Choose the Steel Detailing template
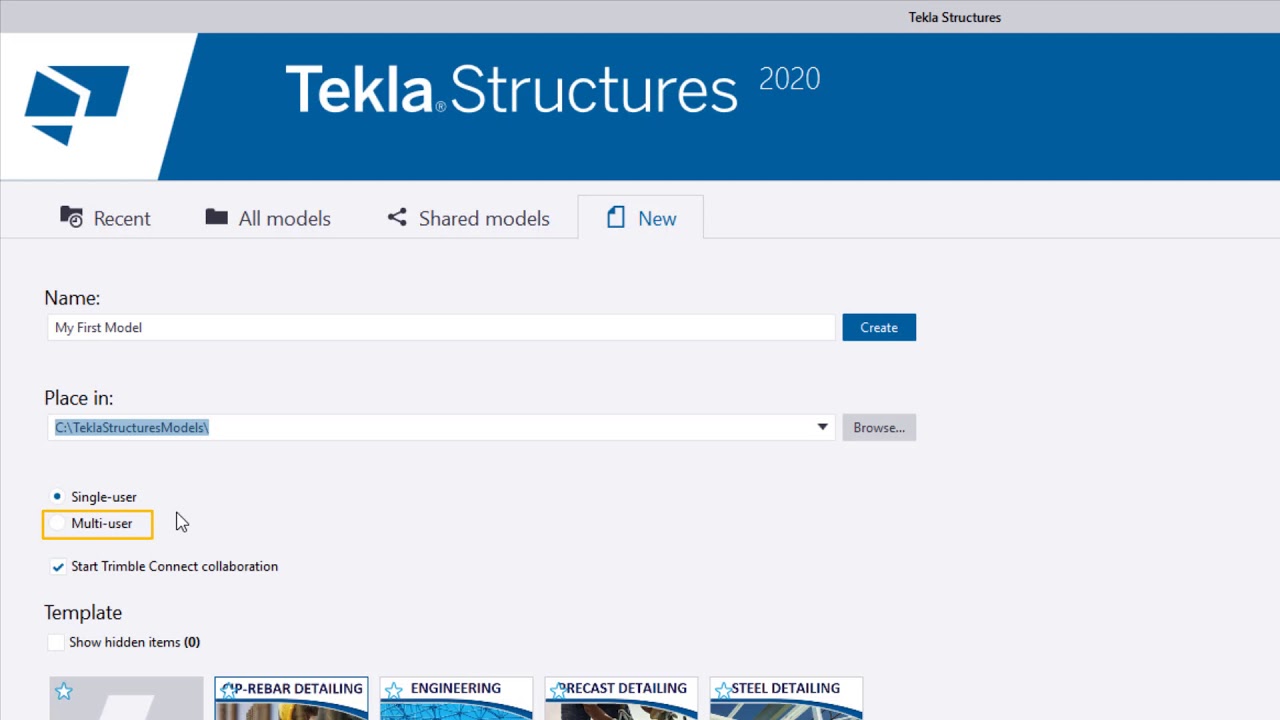Viewport: 1280px width, 720px height. pyautogui.click(x=786, y=699)
